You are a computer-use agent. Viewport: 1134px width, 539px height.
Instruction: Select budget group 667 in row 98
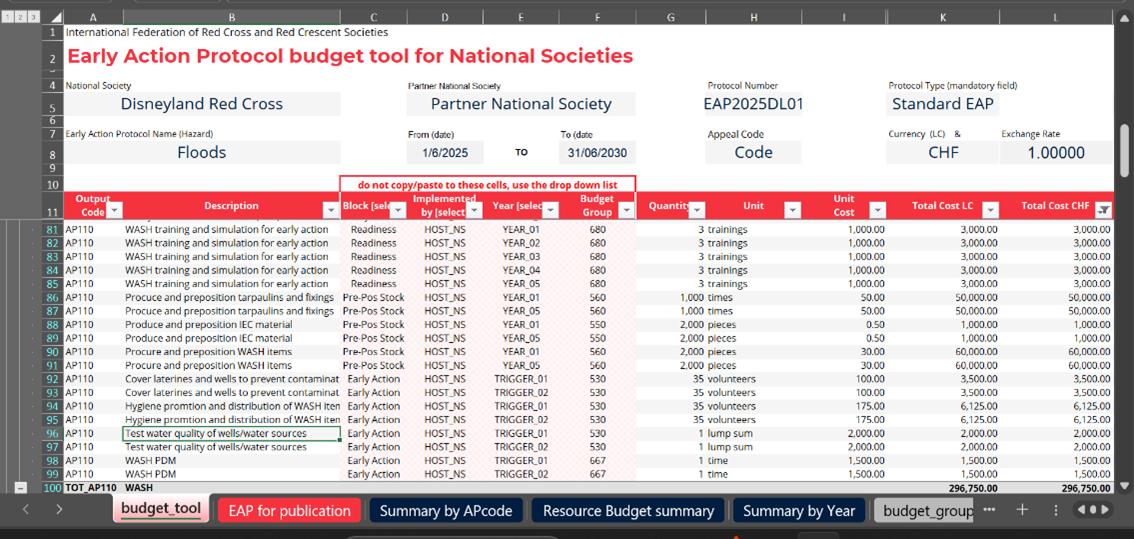pyautogui.click(x=597, y=461)
